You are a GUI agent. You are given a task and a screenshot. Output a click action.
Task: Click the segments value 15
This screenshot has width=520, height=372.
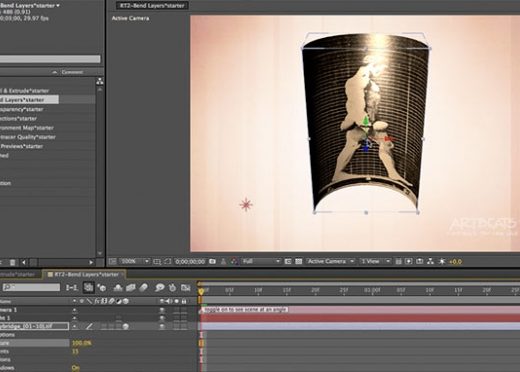75,351
